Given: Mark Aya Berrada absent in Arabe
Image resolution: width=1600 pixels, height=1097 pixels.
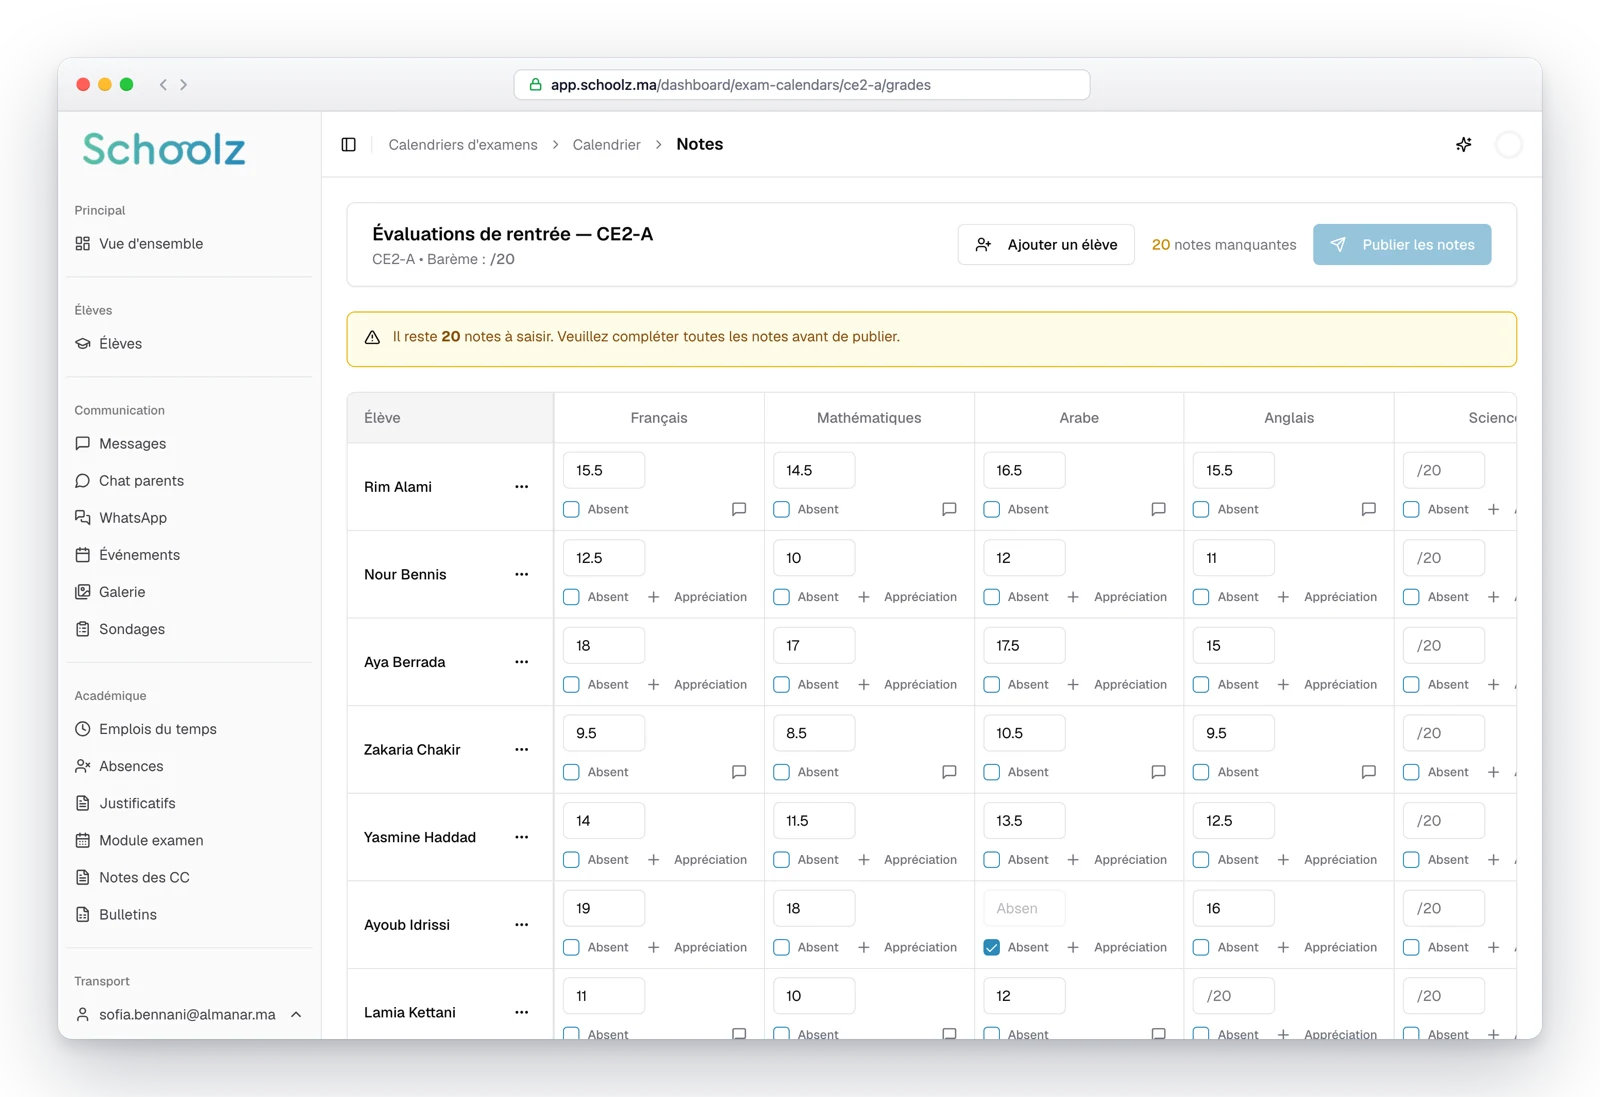Looking at the screenshot, I should click(x=991, y=685).
